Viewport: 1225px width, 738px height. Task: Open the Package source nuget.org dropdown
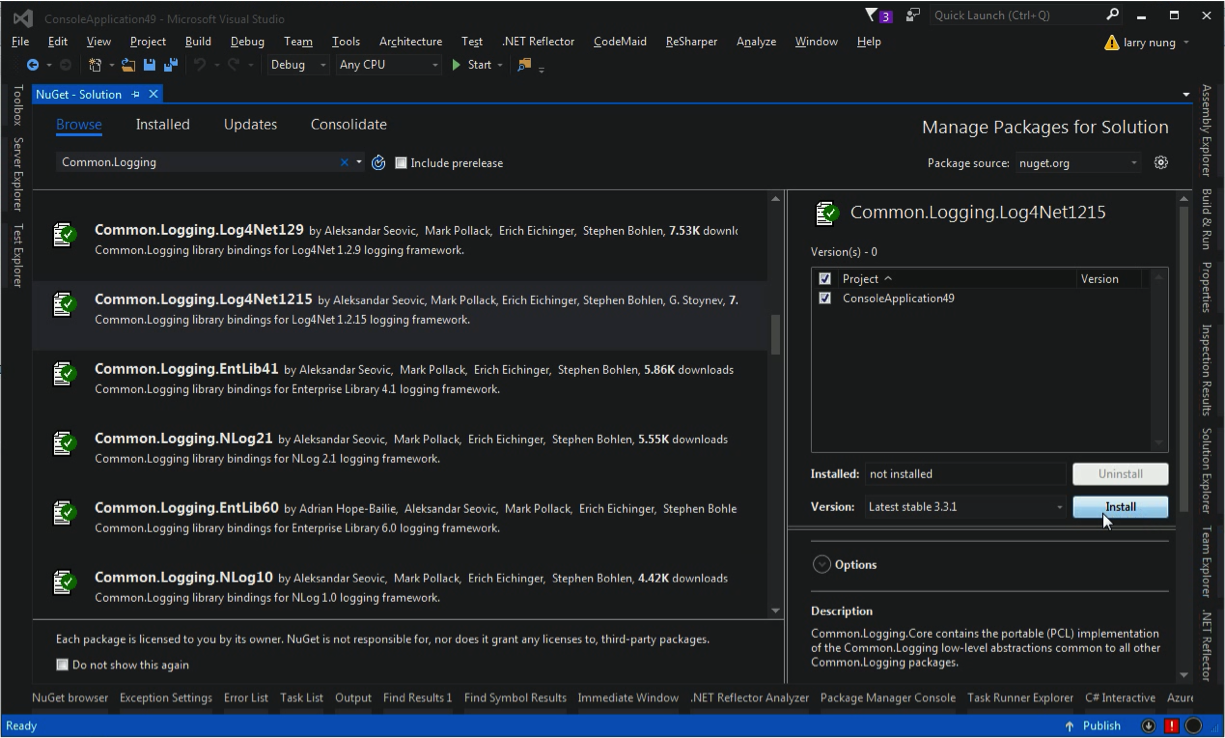tap(1078, 163)
